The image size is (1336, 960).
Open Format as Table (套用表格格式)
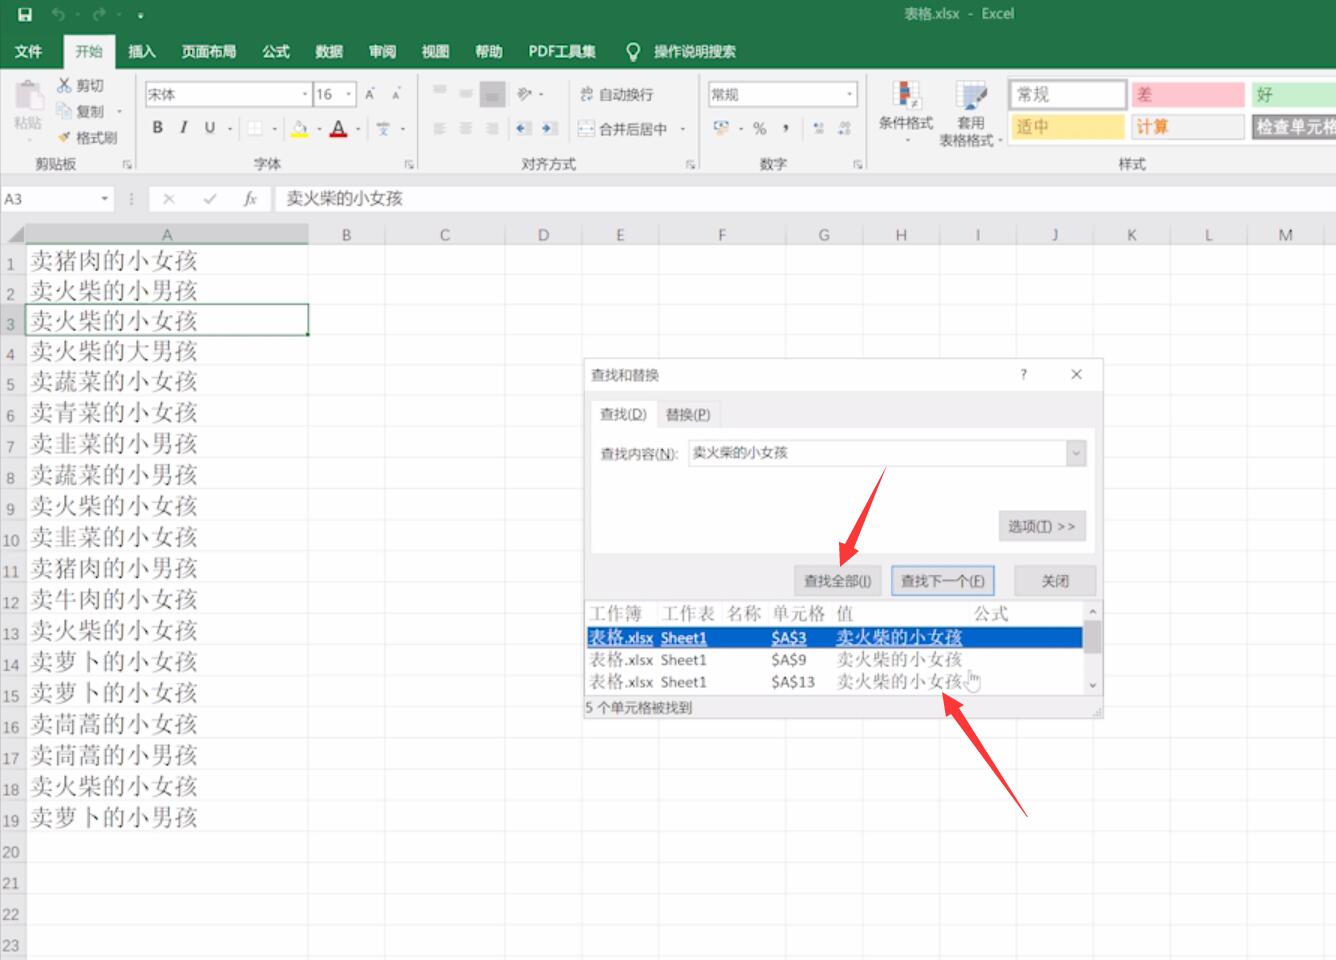coord(970,113)
